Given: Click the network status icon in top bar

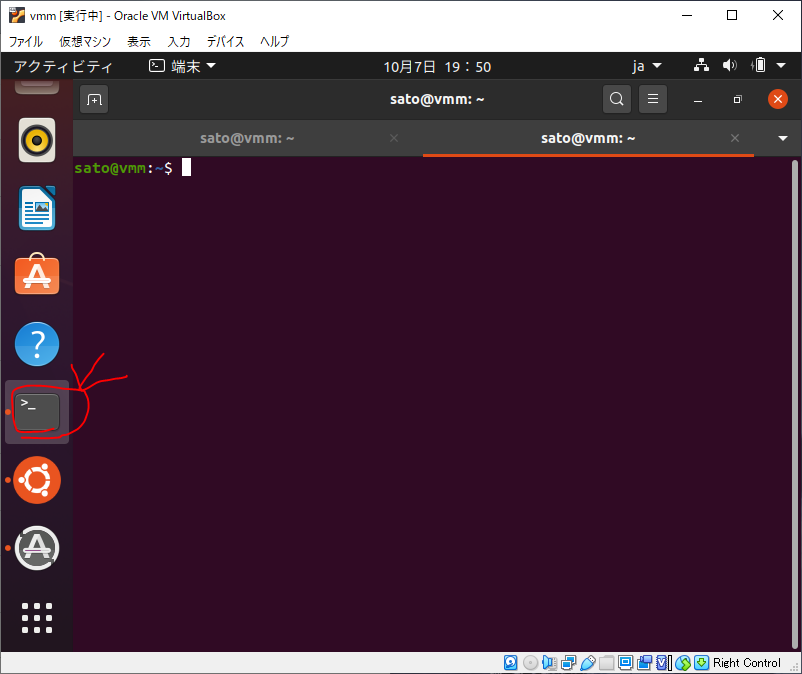Looking at the screenshot, I should click(x=701, y=65).
